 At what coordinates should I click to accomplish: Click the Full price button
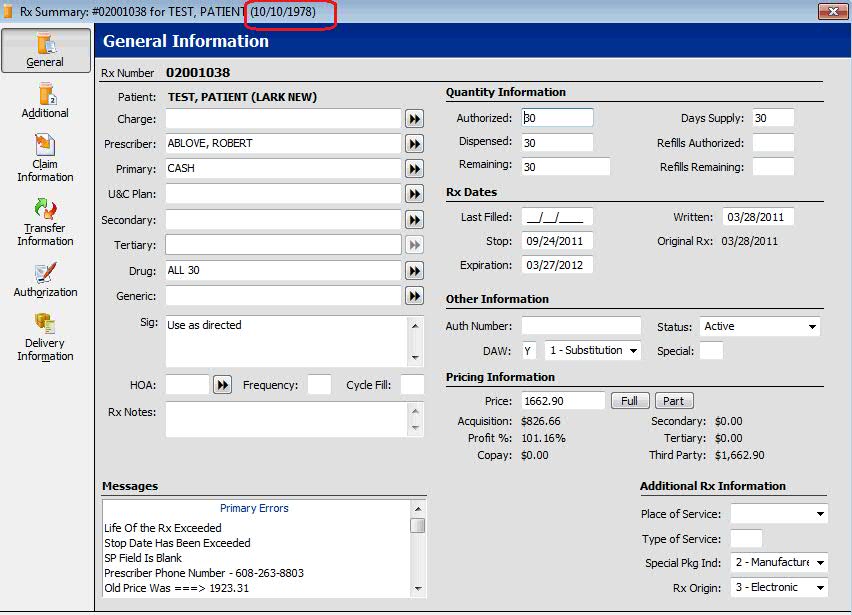629,401
